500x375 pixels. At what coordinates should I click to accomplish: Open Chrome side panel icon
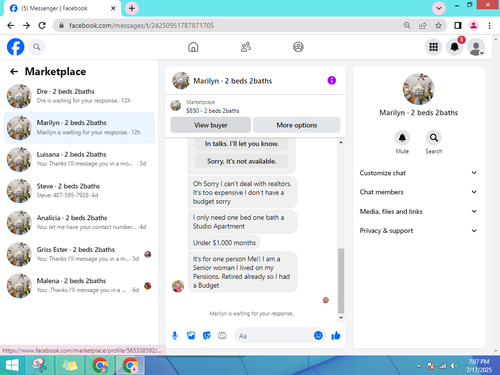(x=458, y=25)
